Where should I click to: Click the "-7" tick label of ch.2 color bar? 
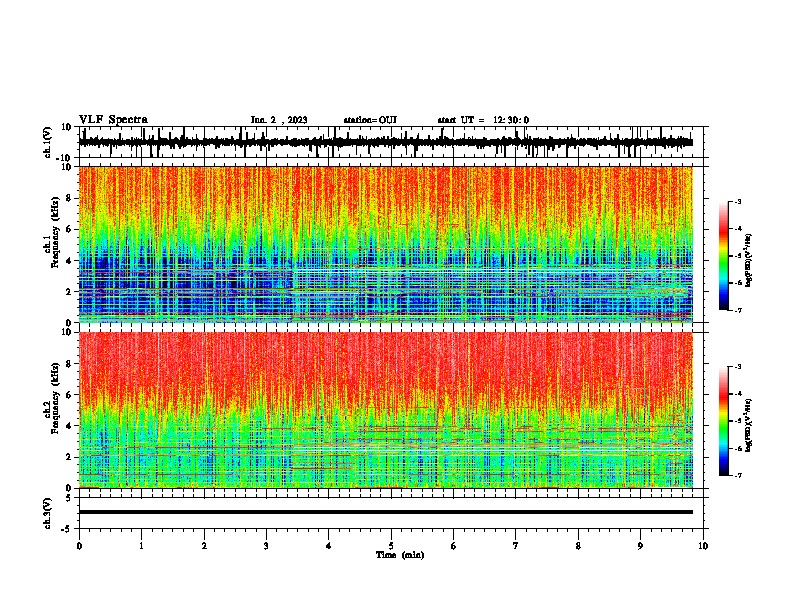738,476
